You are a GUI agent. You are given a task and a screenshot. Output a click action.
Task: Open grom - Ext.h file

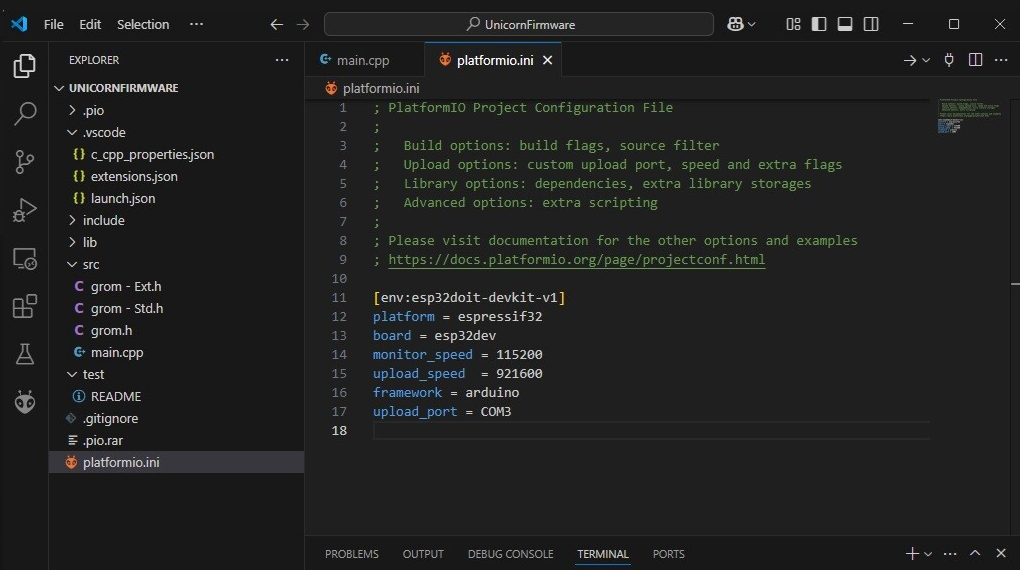(176, 287)
